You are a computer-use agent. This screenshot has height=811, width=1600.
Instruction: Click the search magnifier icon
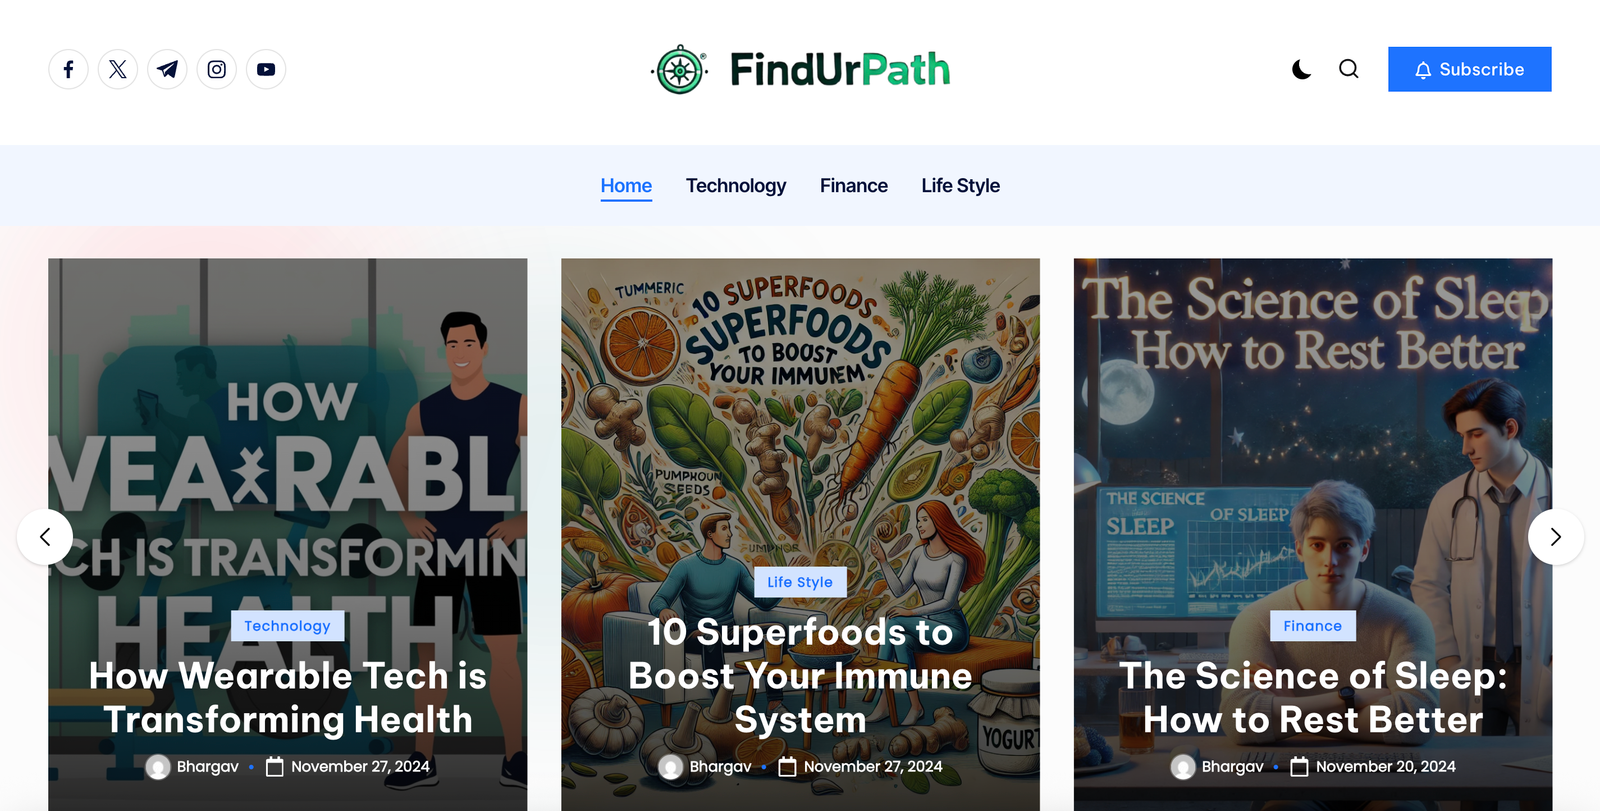pyautogui.click(x=1348, y=69)
